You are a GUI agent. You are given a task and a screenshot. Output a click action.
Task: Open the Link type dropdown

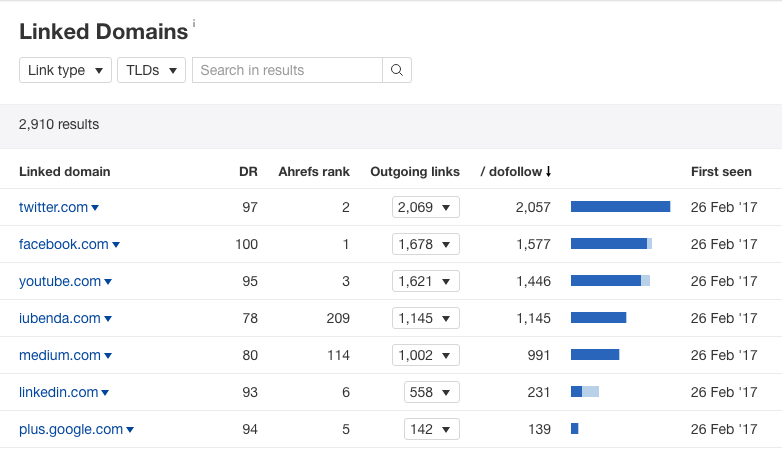click(x=65, y=70)
